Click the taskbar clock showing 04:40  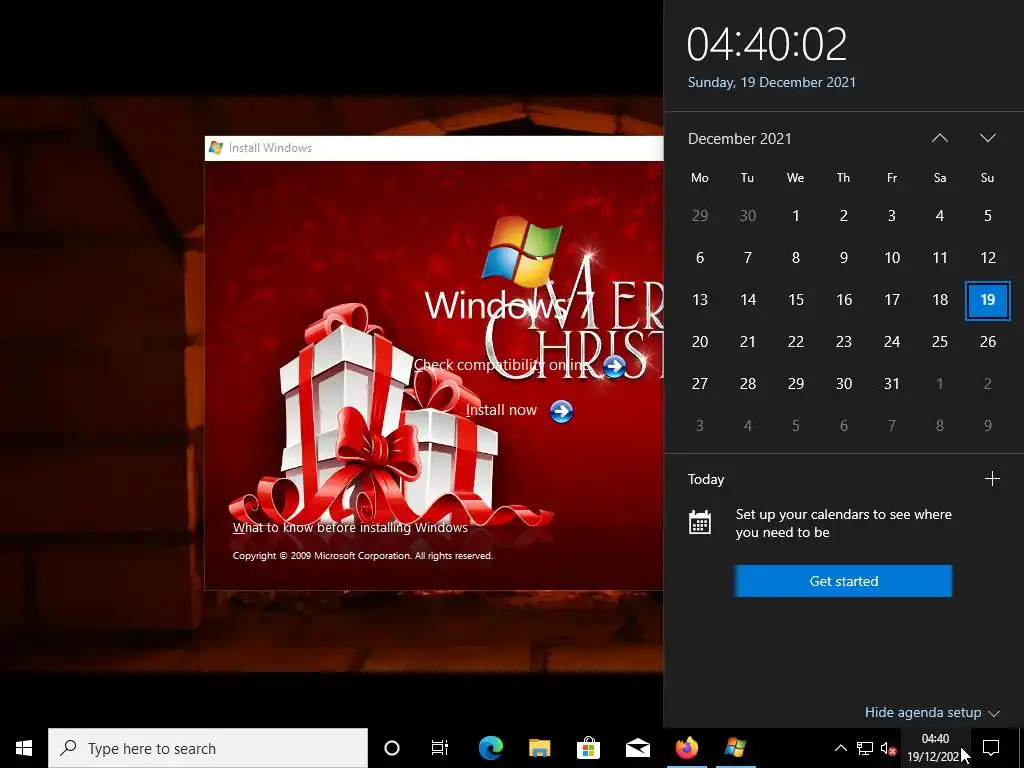coord(935,748)
